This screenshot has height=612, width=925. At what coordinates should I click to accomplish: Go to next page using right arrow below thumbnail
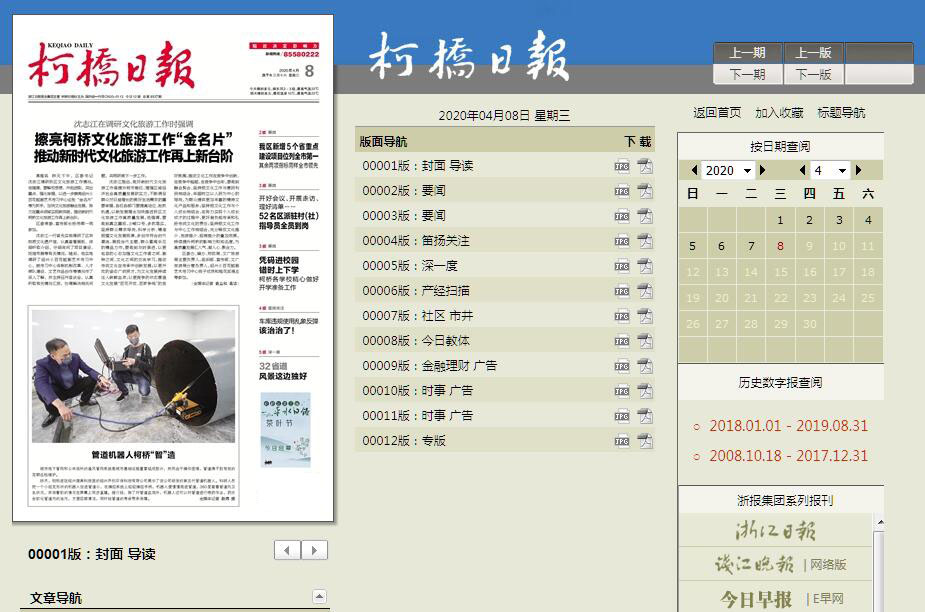coord(314,551)
